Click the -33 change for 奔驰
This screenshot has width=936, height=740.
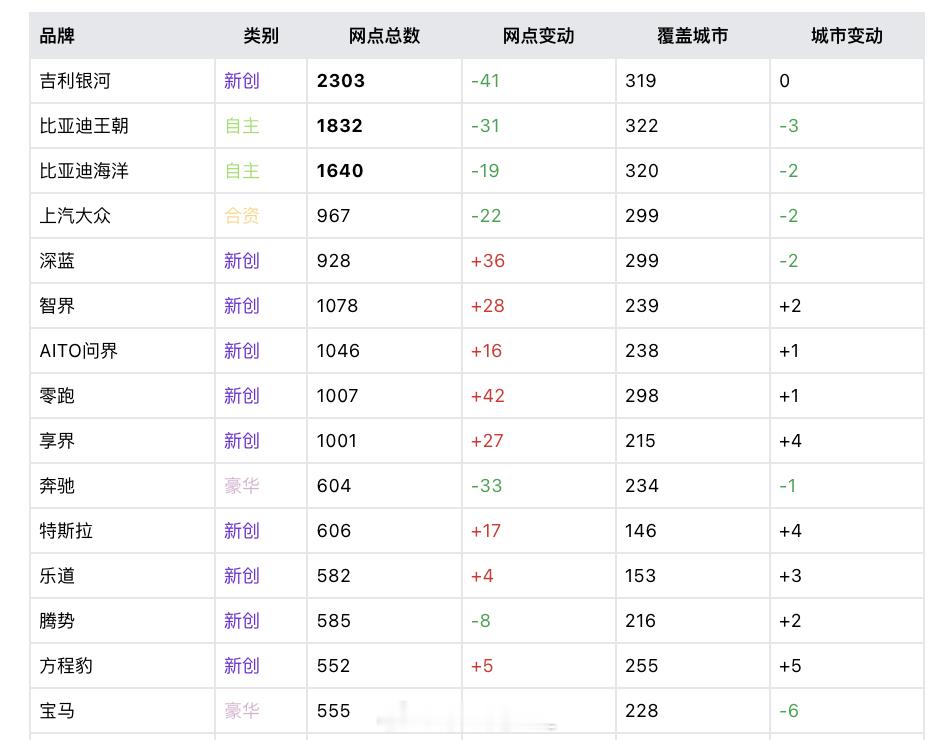pyautogui.click(x=487, y=486)
